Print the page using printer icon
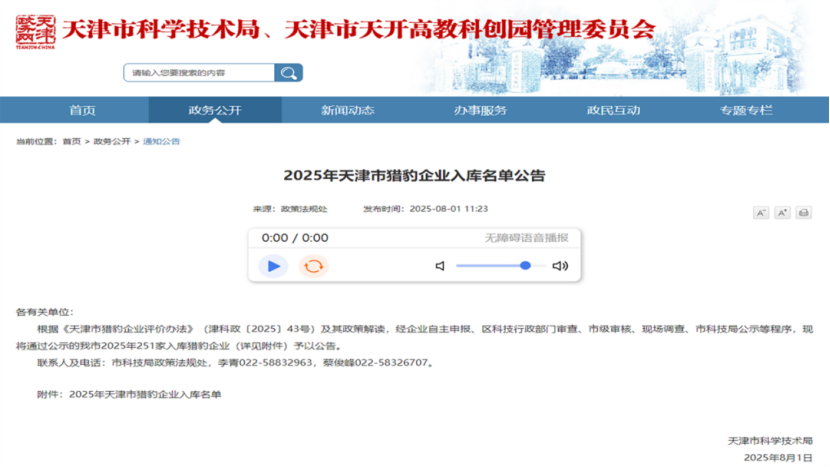 point(803,213)
